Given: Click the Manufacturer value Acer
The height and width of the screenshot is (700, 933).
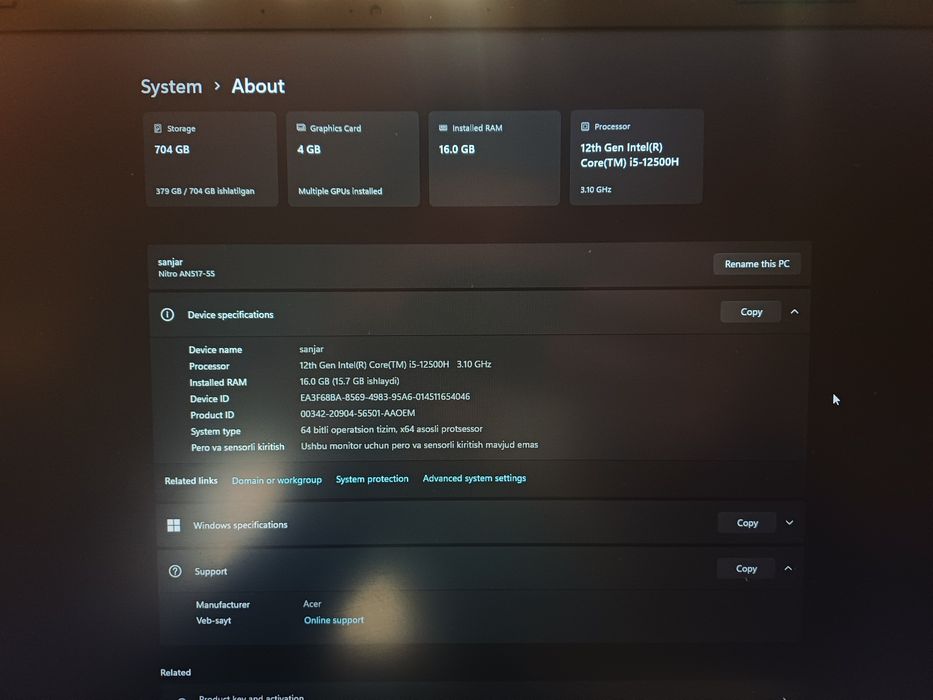Looking at the screenshot, I should (x=312, y=604).
